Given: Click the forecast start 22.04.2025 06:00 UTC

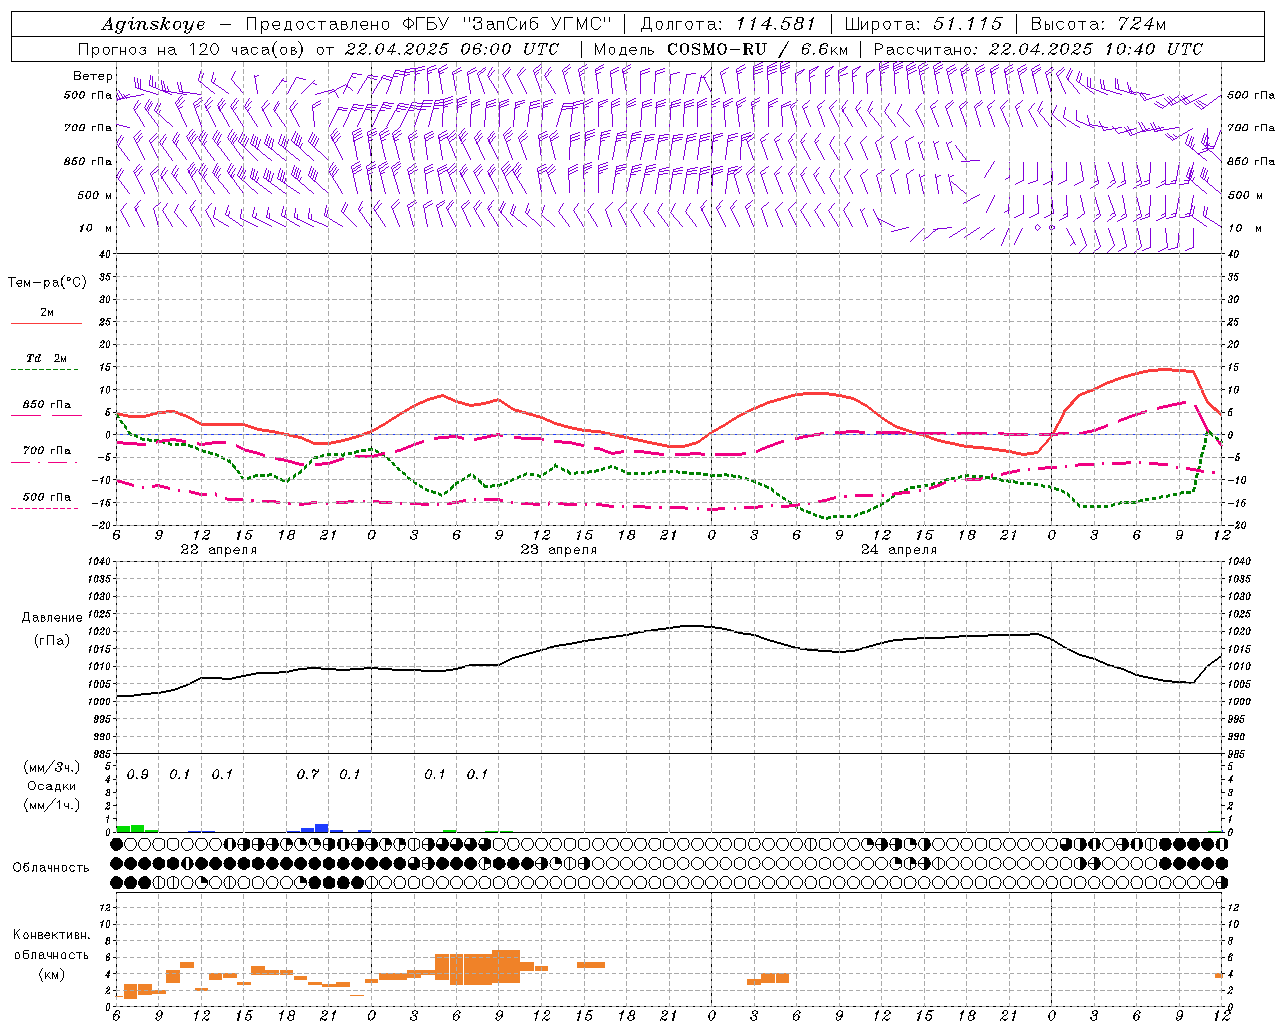Looking at the screenshot, I should coord(451,49).
